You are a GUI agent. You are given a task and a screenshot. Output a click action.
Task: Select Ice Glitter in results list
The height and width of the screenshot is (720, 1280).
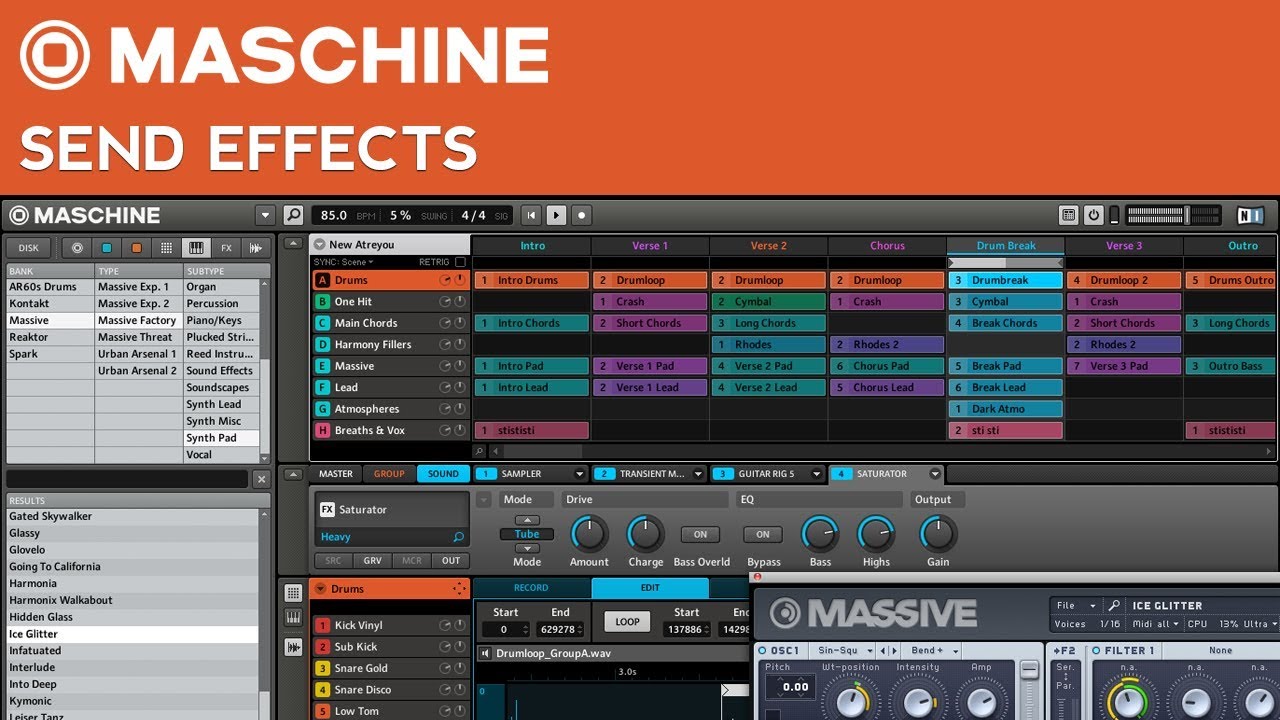(132, 634)
